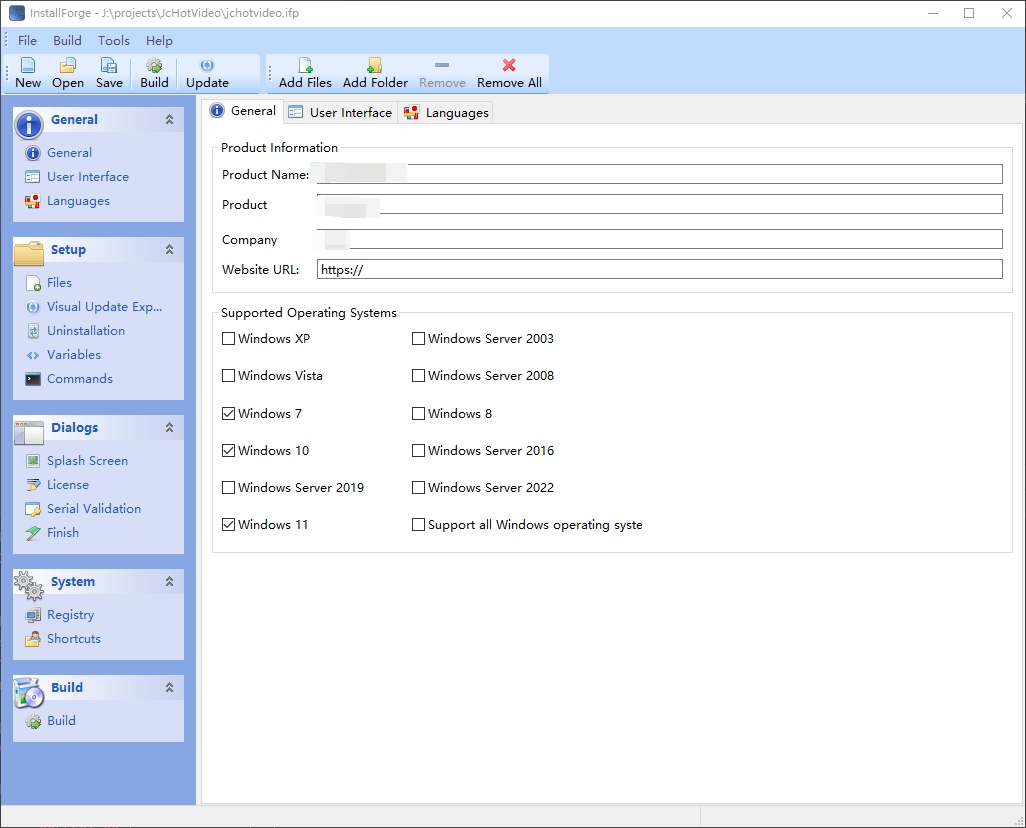This screenshot has height=828, width=1026.
Task: Switch to the Languages tab
Action: pyautogui.click(x=446, y=113)
